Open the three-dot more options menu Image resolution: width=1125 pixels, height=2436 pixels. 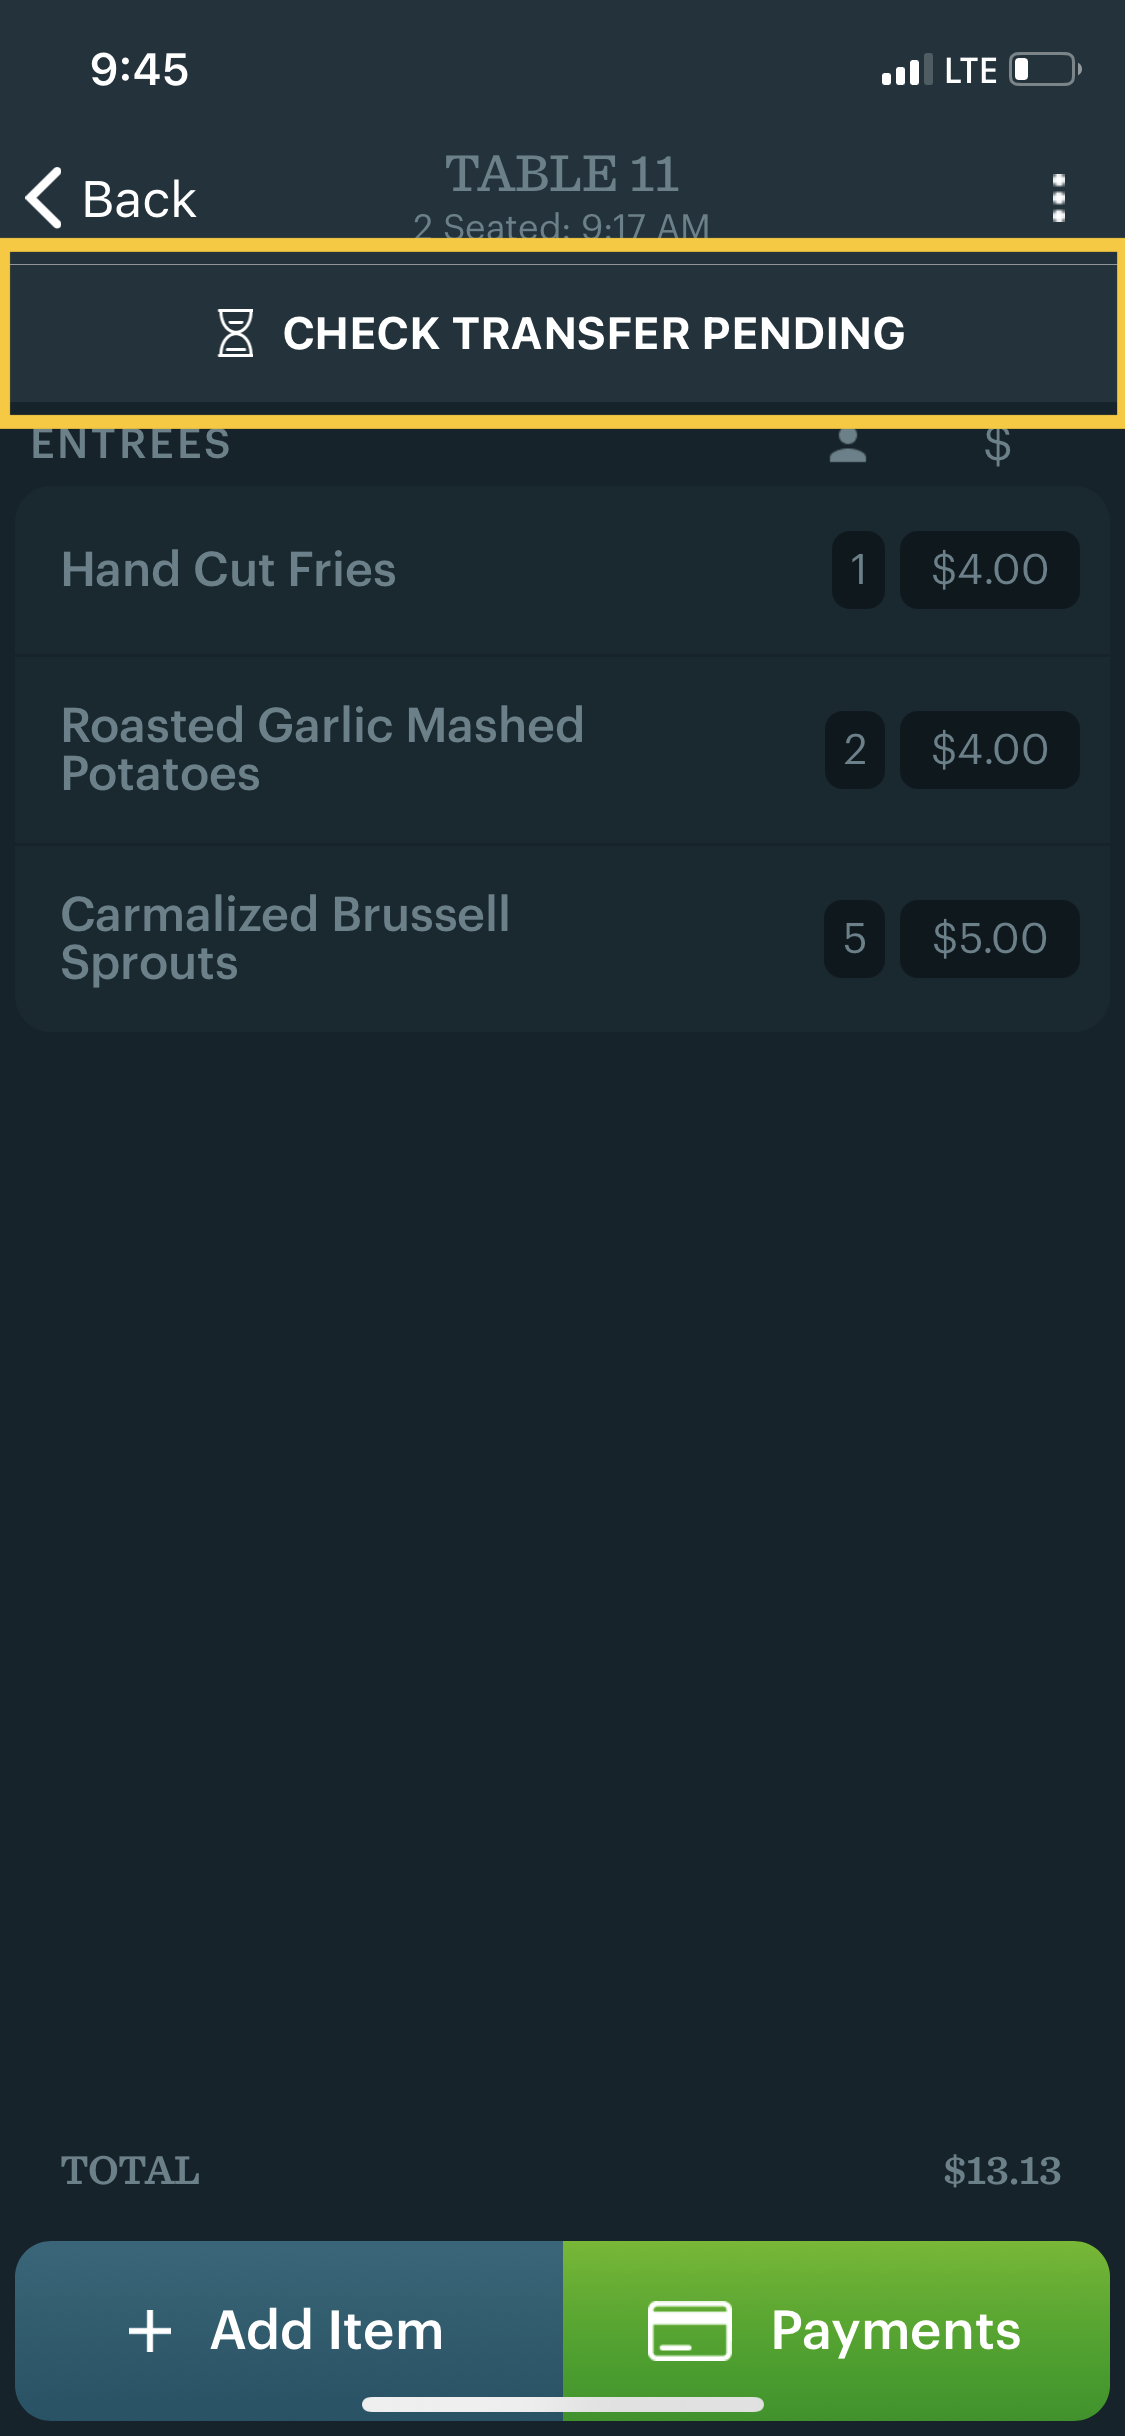tap(1058, 198)
